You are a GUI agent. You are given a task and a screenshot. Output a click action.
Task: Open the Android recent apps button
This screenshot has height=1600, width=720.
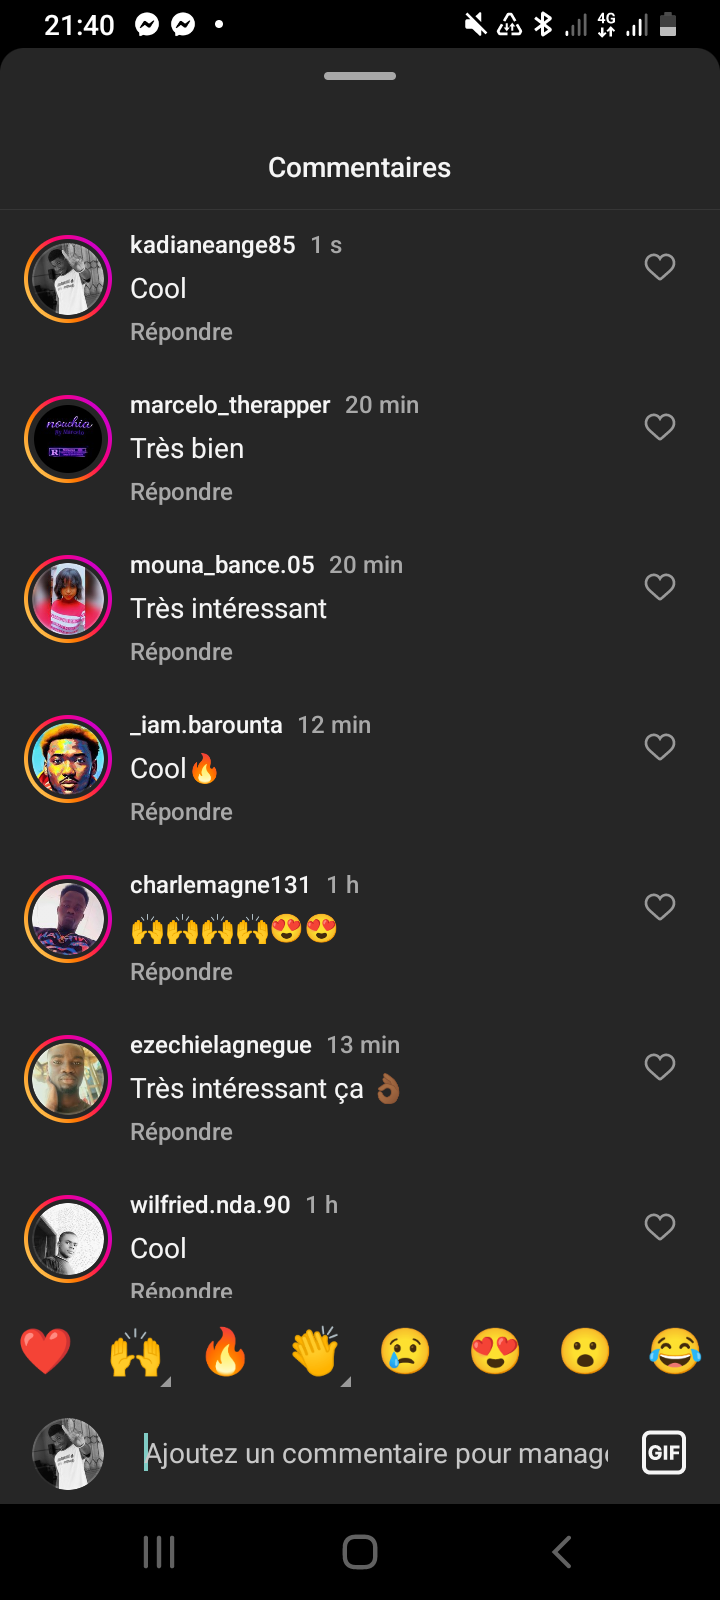click(159, 1552)
